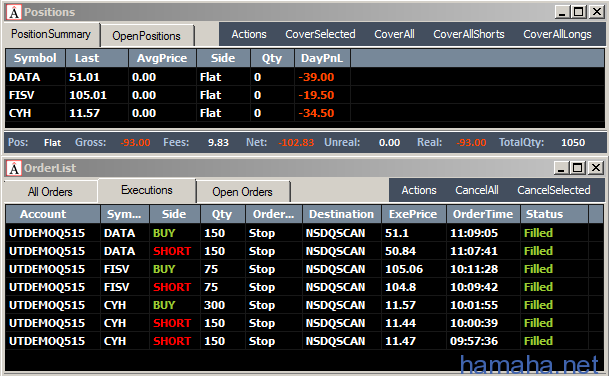Click the CoverAllShorts button

tap(469, 34)
